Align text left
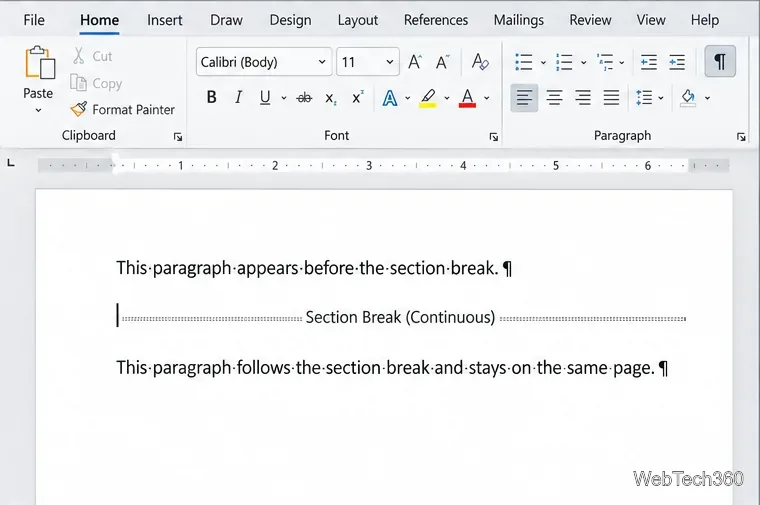 click(x=524, y=98)
